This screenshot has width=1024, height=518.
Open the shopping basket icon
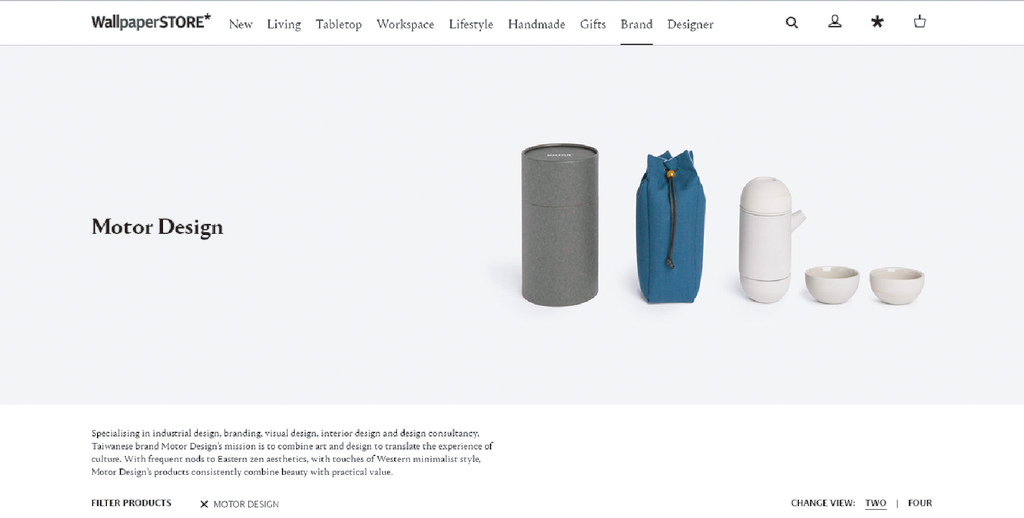tap(920, 22)
